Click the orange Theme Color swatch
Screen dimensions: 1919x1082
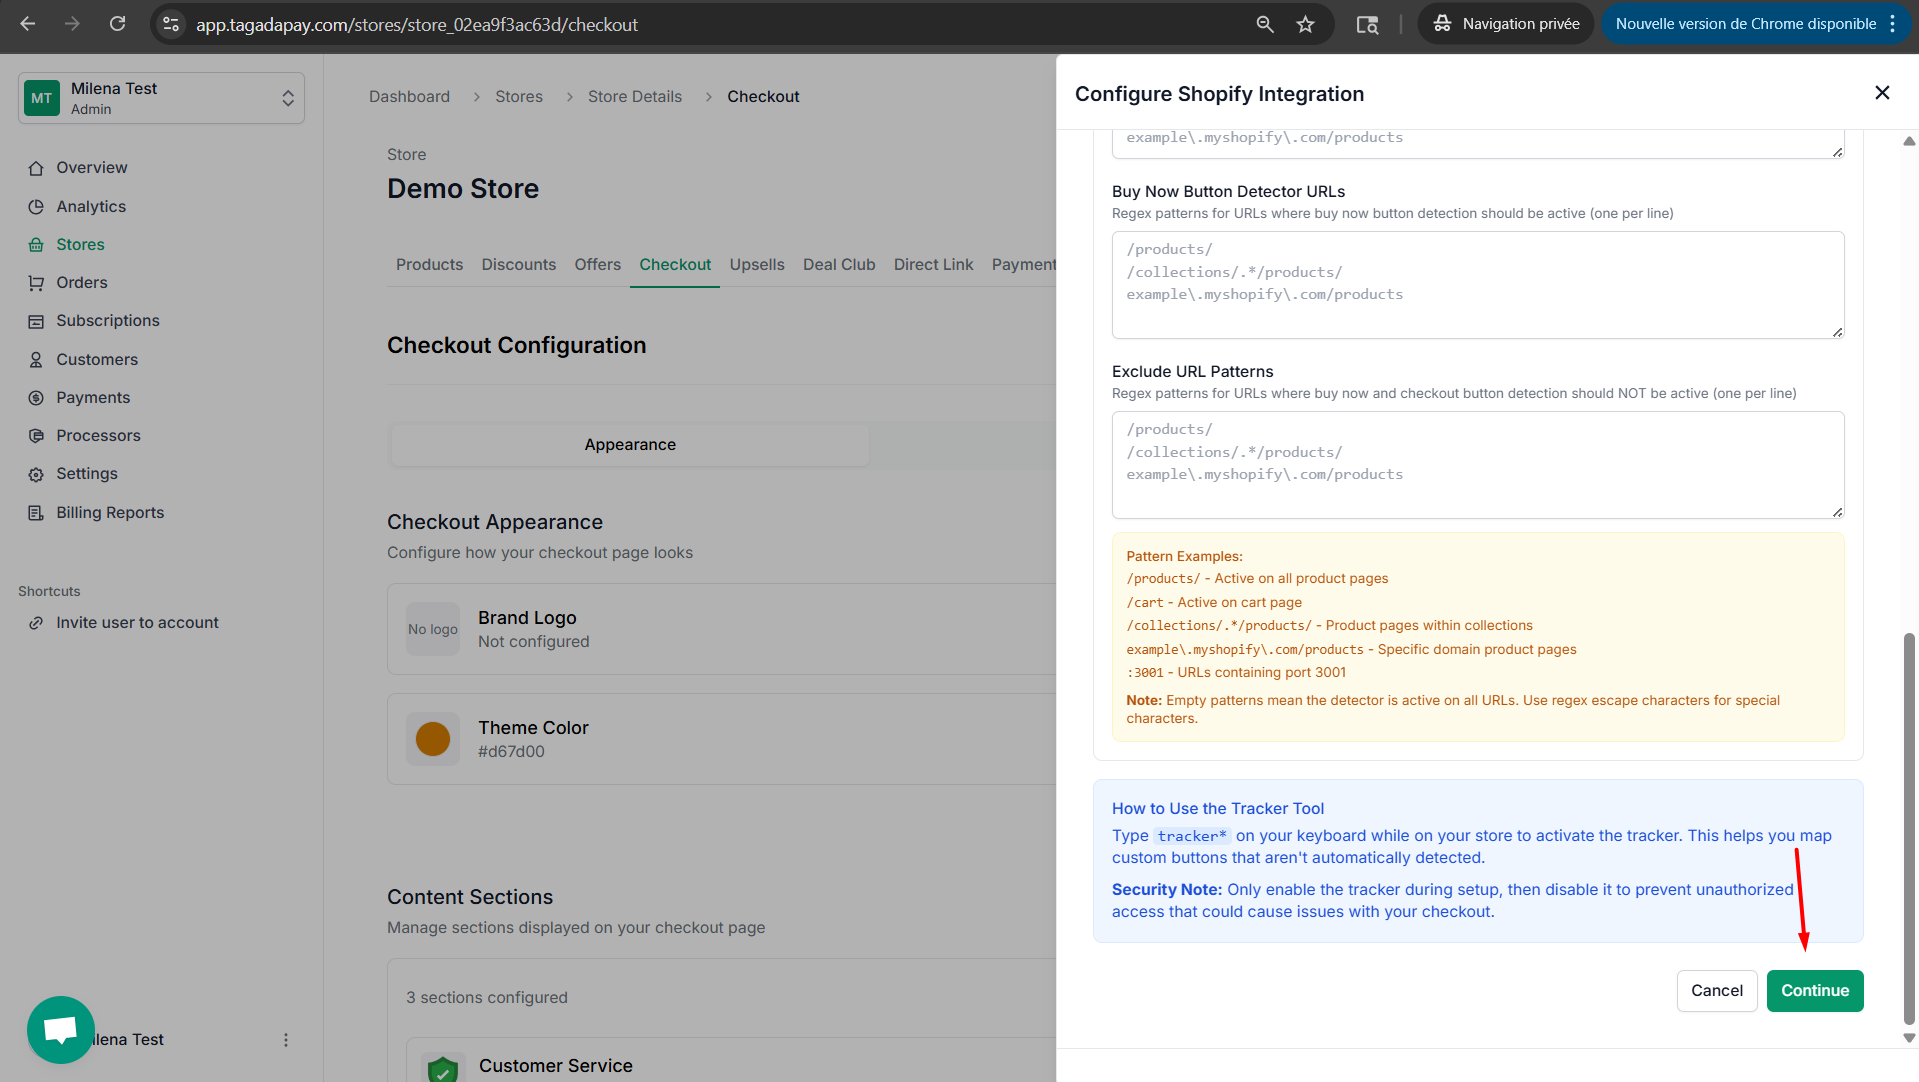tap(433, 739)
